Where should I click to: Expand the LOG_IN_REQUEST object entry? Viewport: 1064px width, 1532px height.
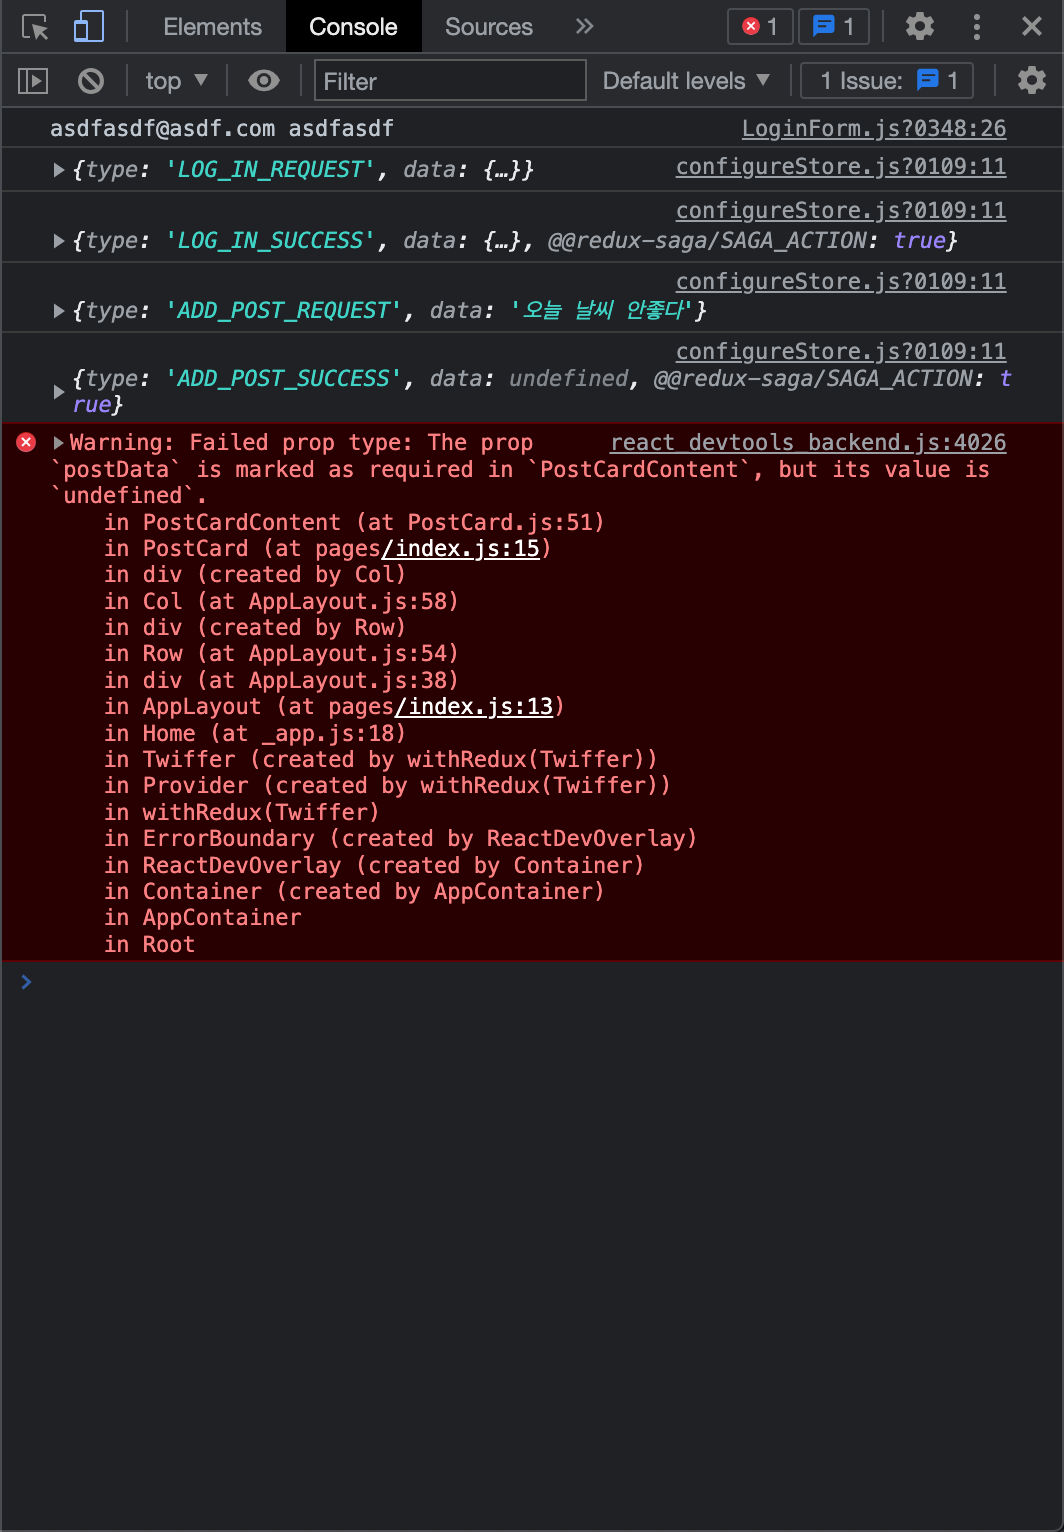click(x=59, y=171)
